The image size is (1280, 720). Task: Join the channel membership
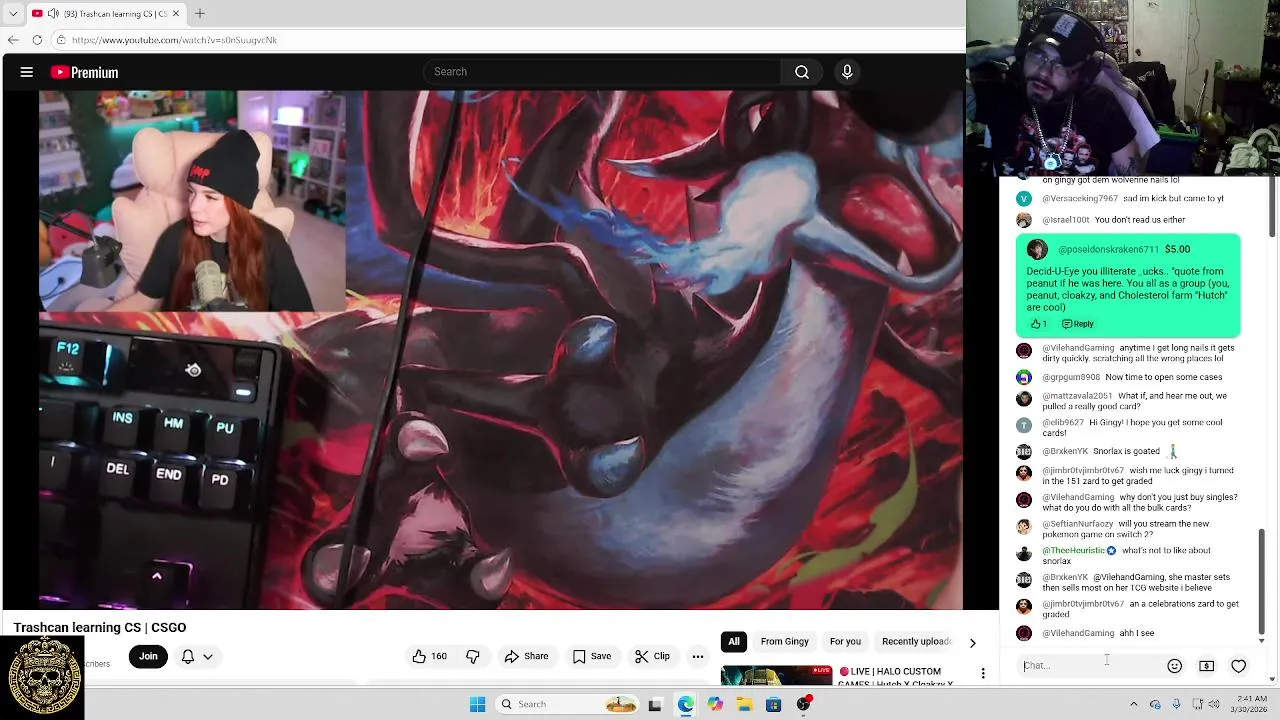pos(148,656)
